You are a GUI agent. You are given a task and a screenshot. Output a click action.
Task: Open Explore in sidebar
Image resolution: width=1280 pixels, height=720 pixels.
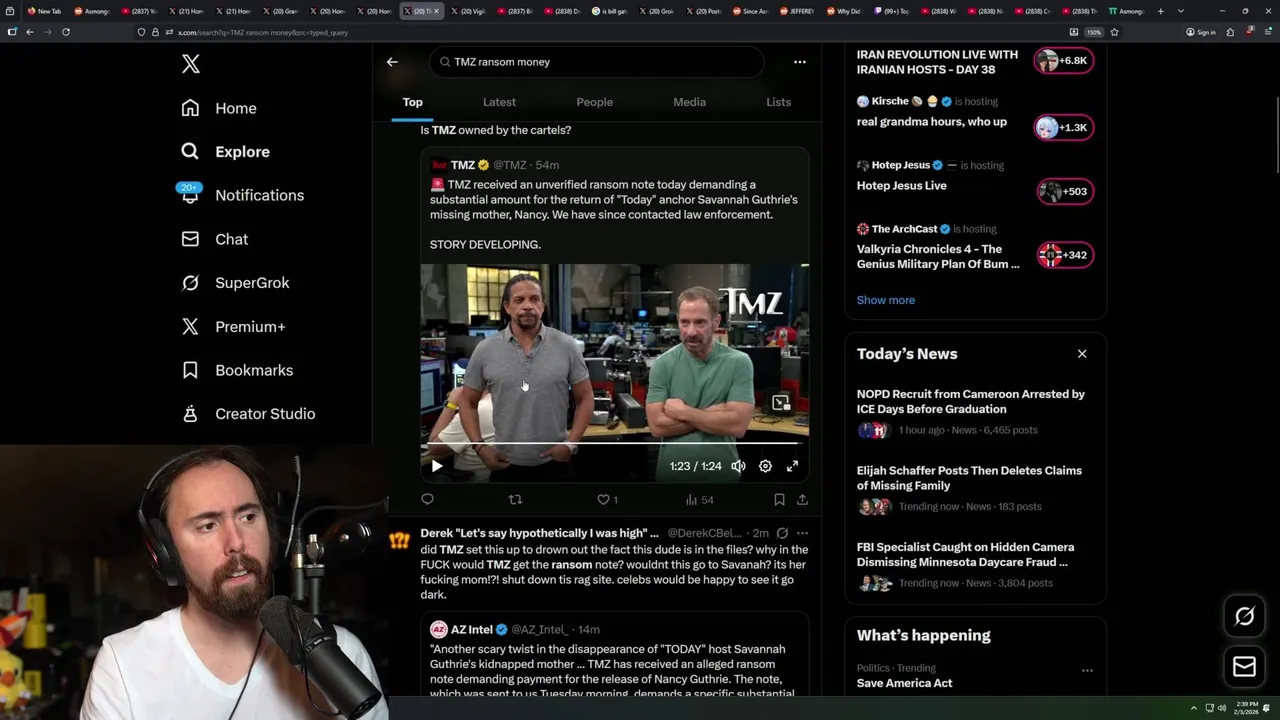(225, 152)
